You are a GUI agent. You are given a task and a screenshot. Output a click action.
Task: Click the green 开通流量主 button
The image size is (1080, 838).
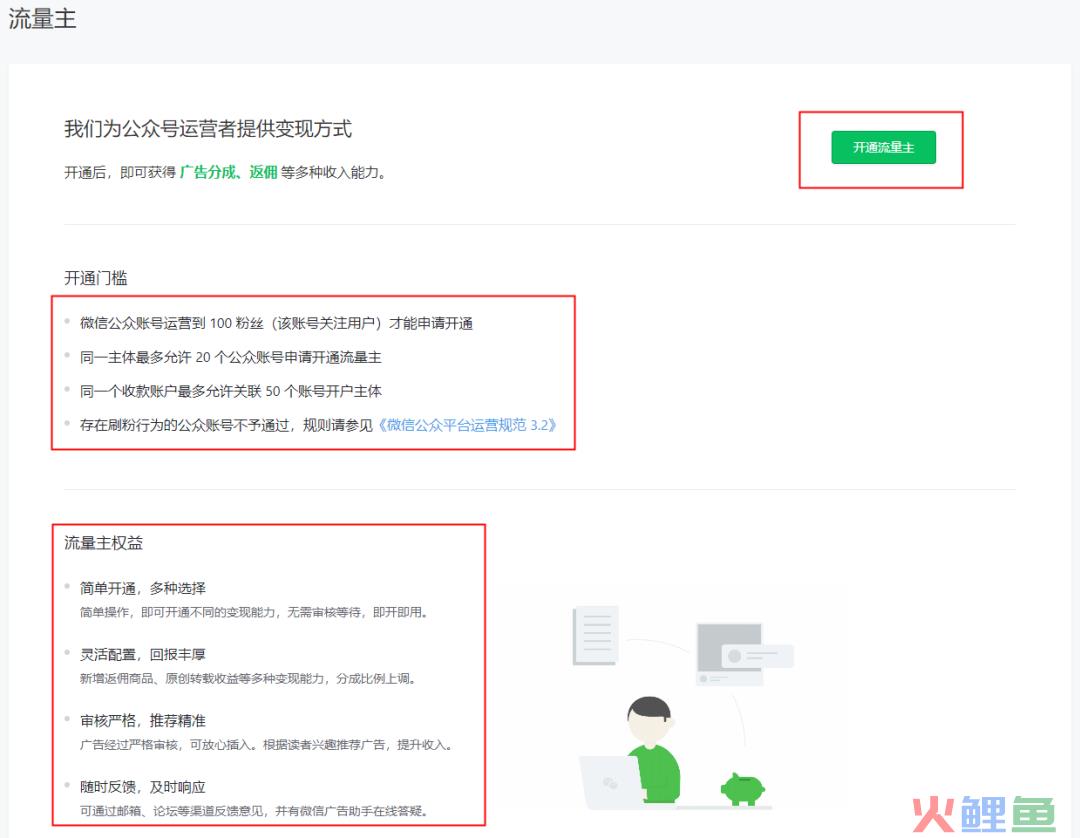(883, 147)
